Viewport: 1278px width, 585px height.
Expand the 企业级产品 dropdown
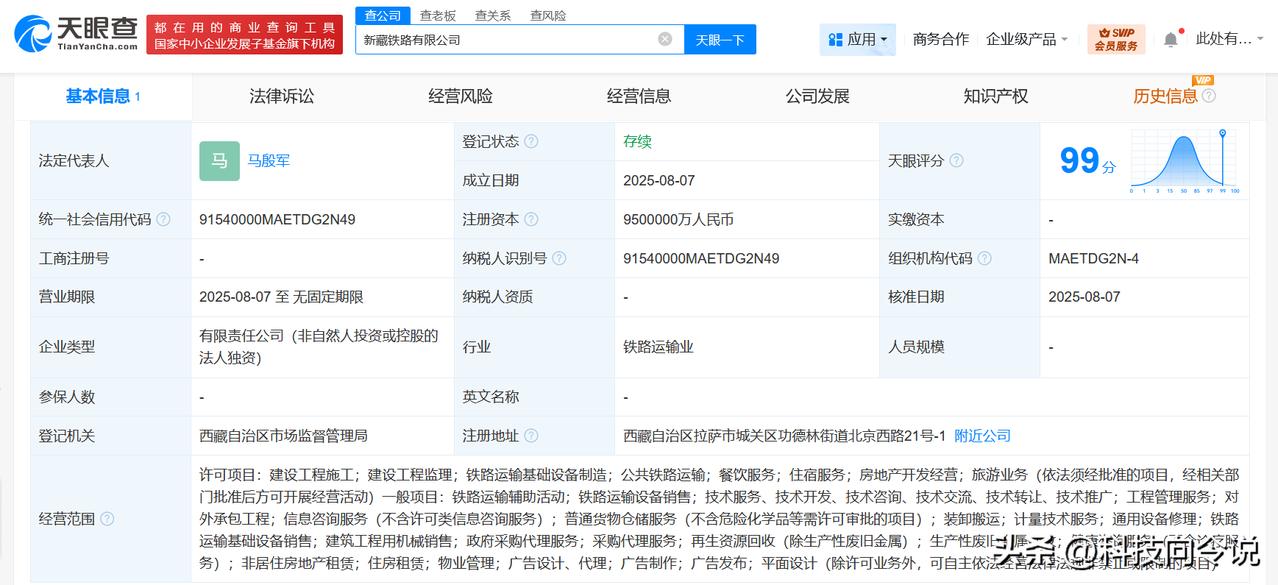click(x=1027, y=40)
